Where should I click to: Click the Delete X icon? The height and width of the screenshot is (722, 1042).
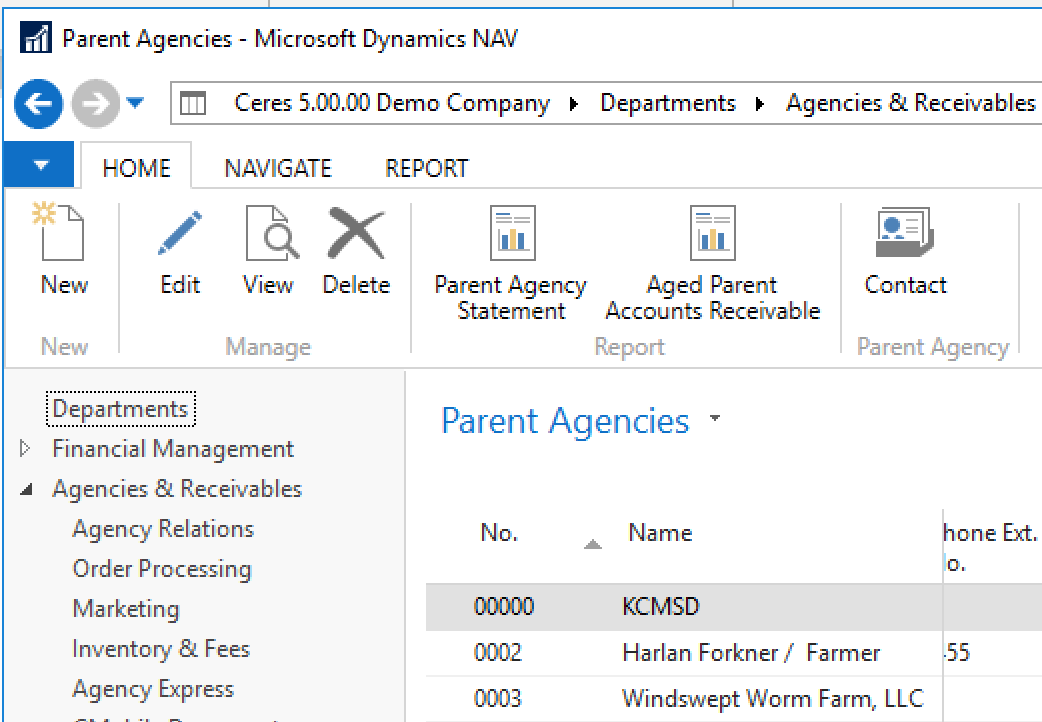[x=356, y=234]
